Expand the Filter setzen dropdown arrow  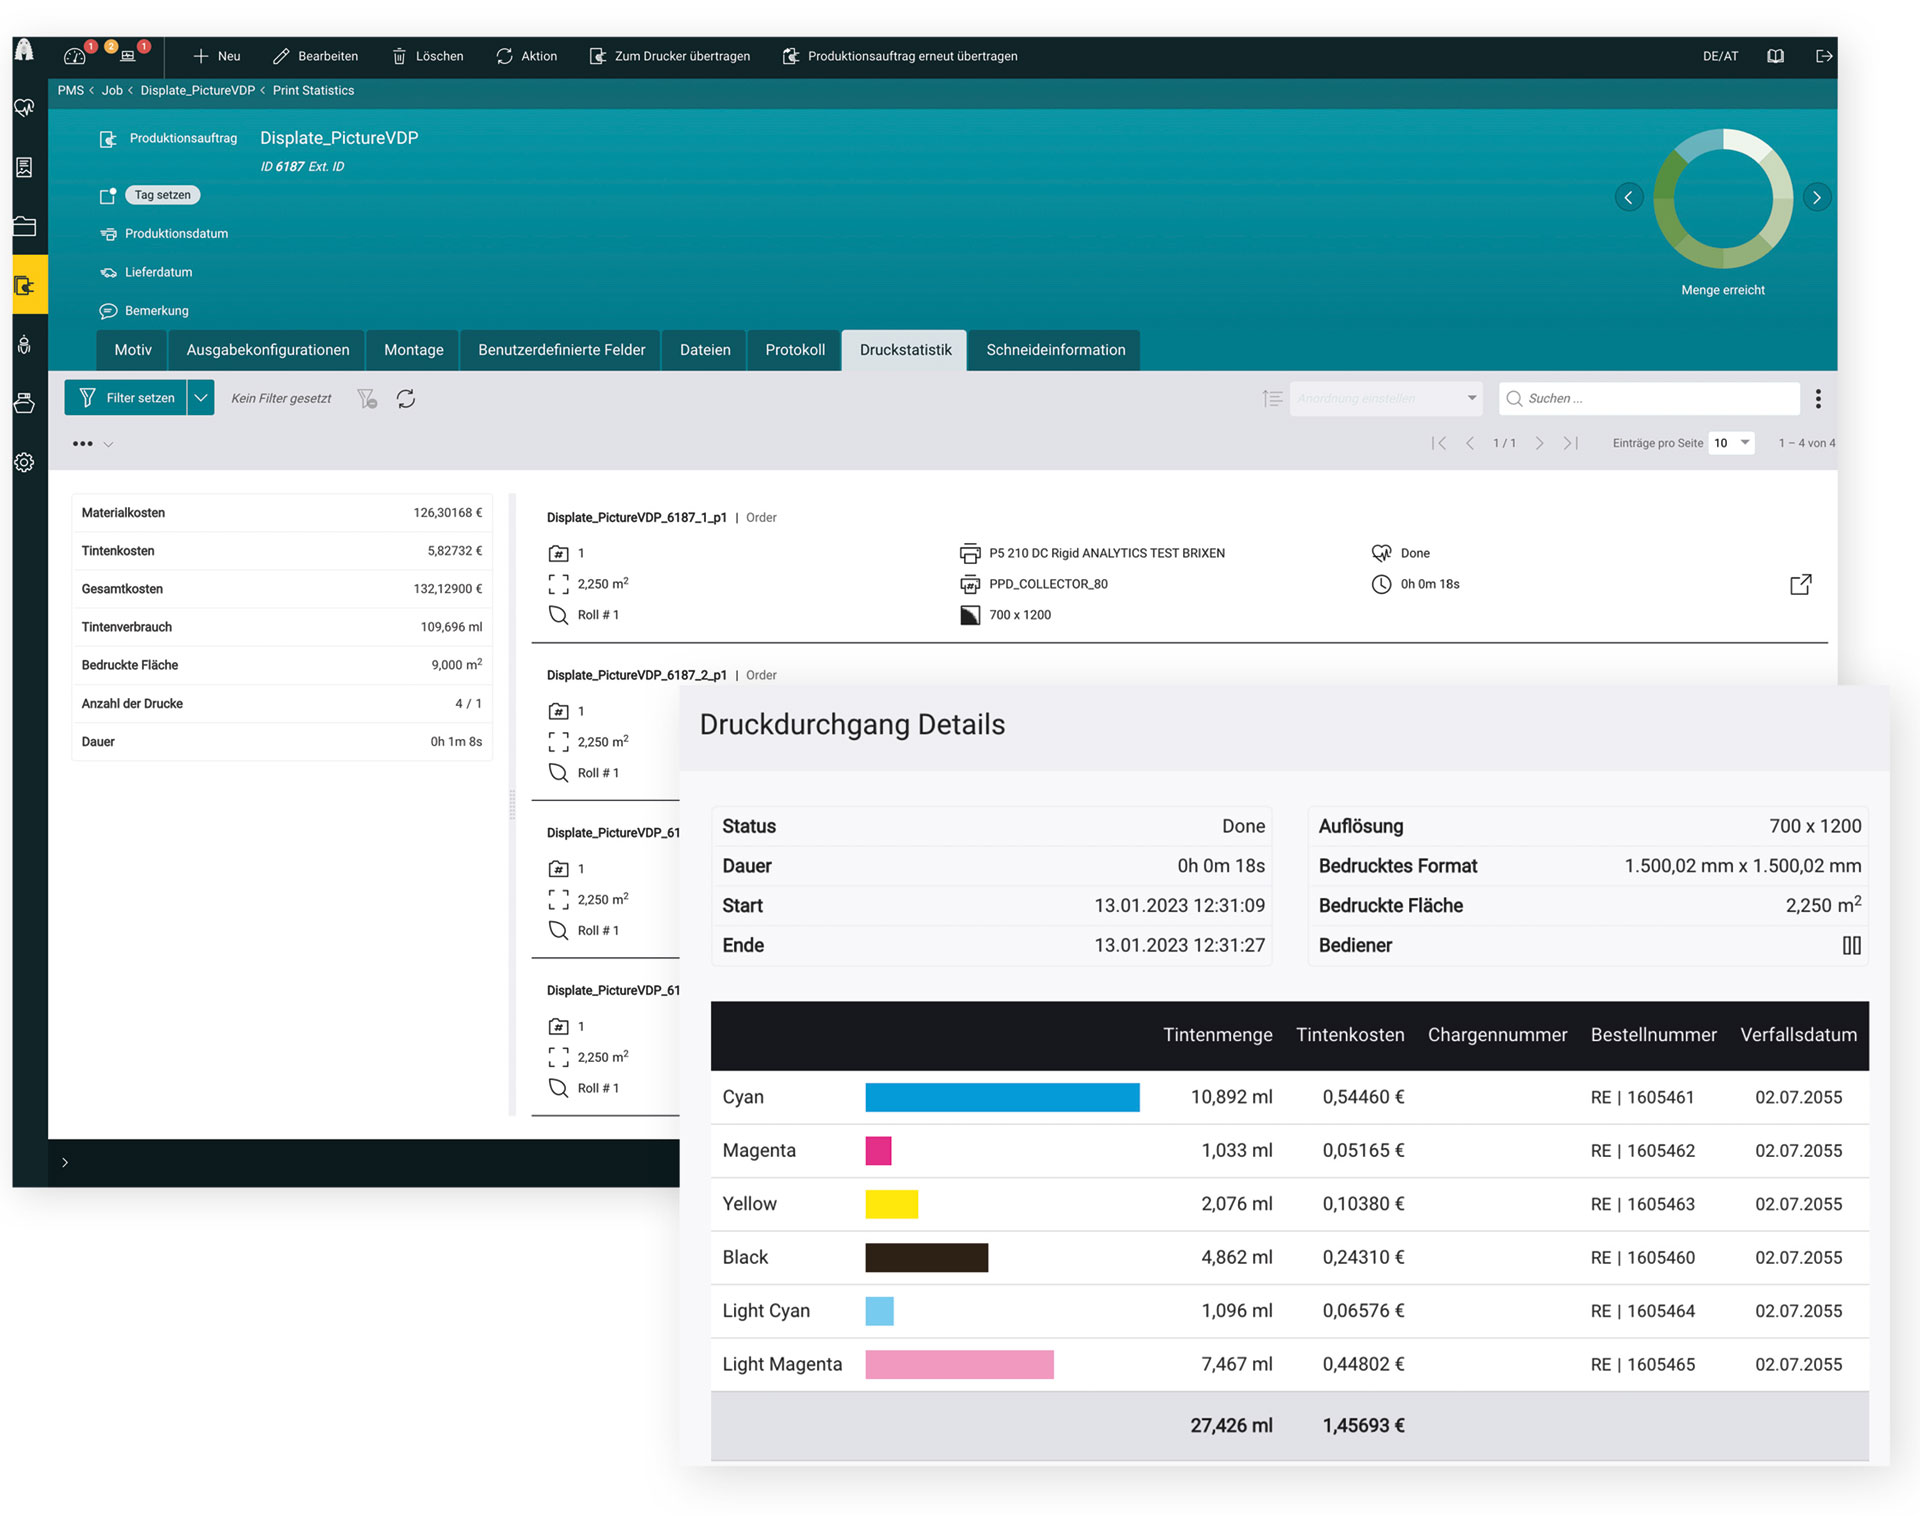(x=201, y=398)
